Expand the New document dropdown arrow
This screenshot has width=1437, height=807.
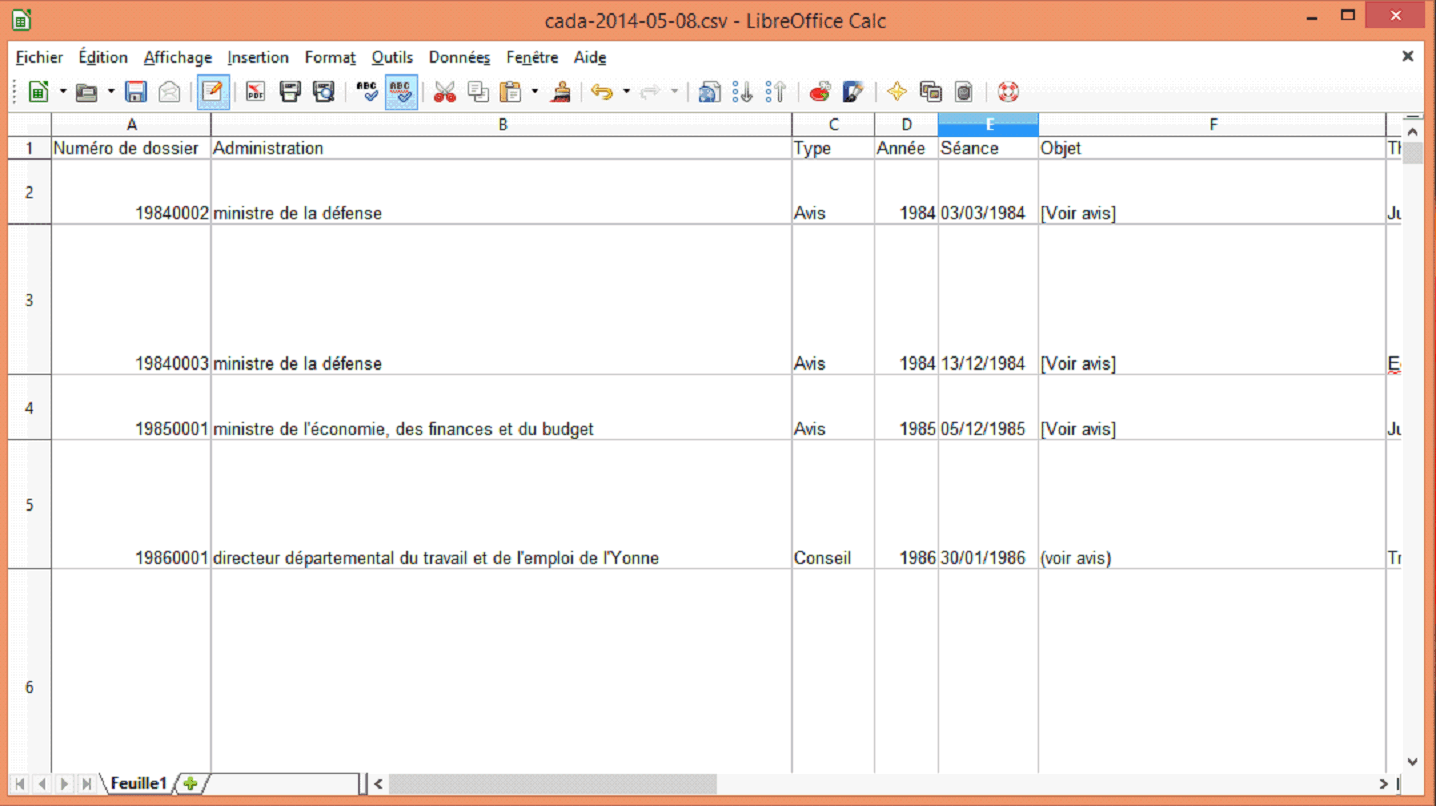click(63, 92)
